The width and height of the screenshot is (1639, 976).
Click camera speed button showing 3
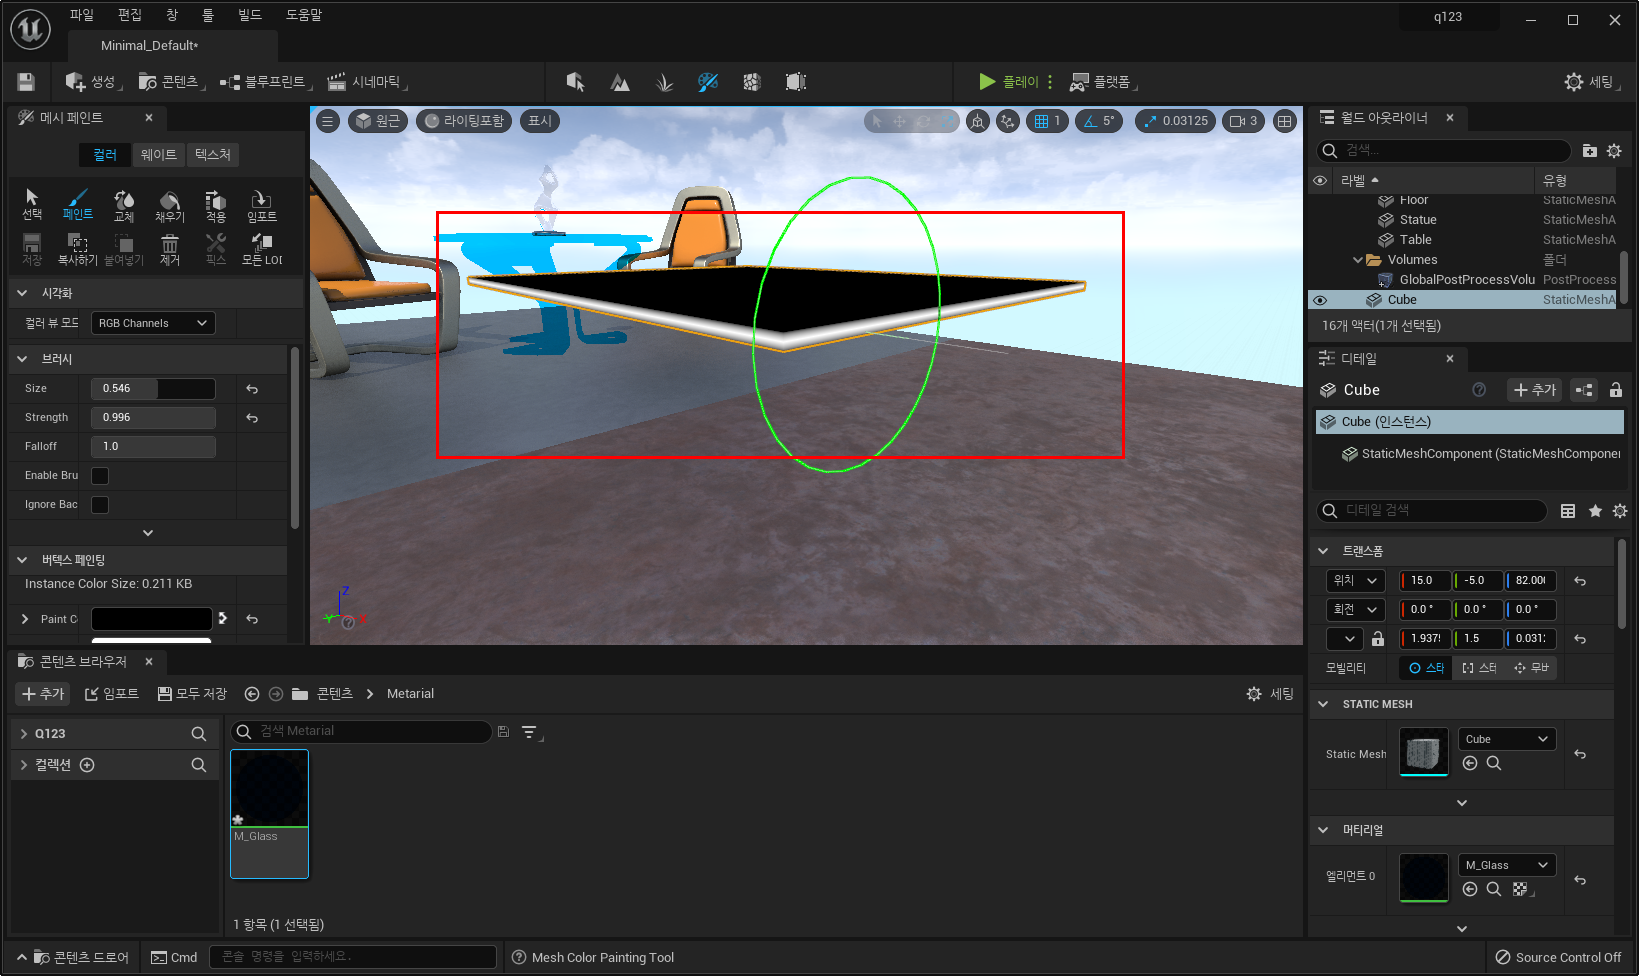1243,121
